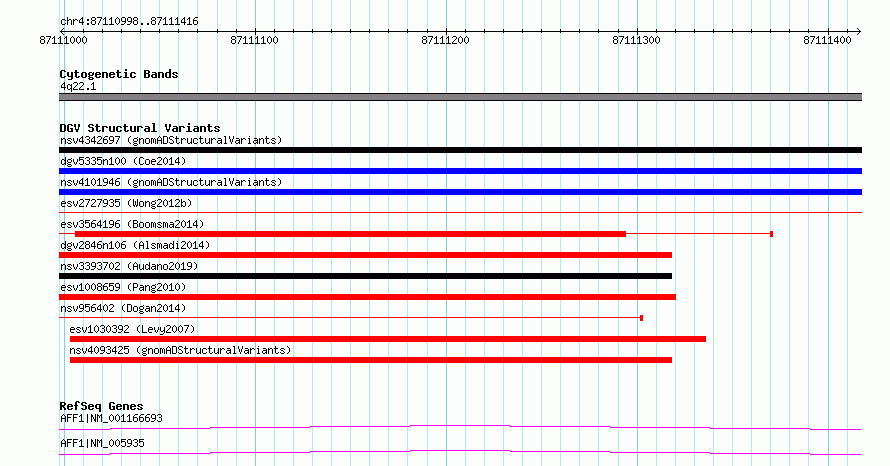Select dgv2846n106 (Alsmadi2014) label

[135, 245]
